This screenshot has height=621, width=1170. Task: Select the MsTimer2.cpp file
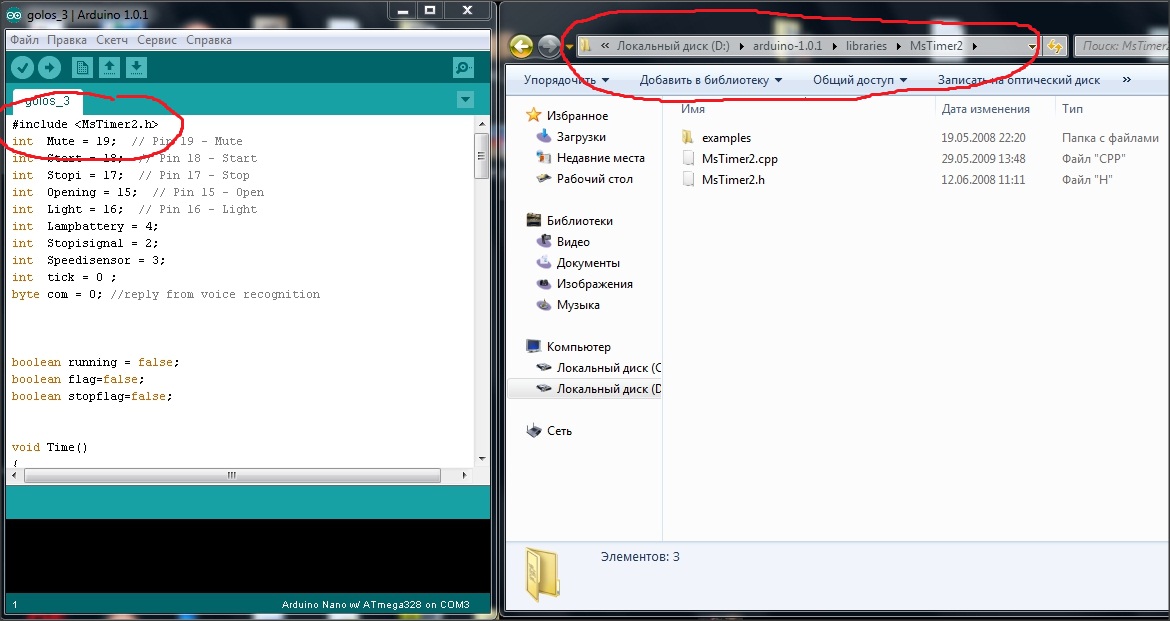click(x=739, y=159)
